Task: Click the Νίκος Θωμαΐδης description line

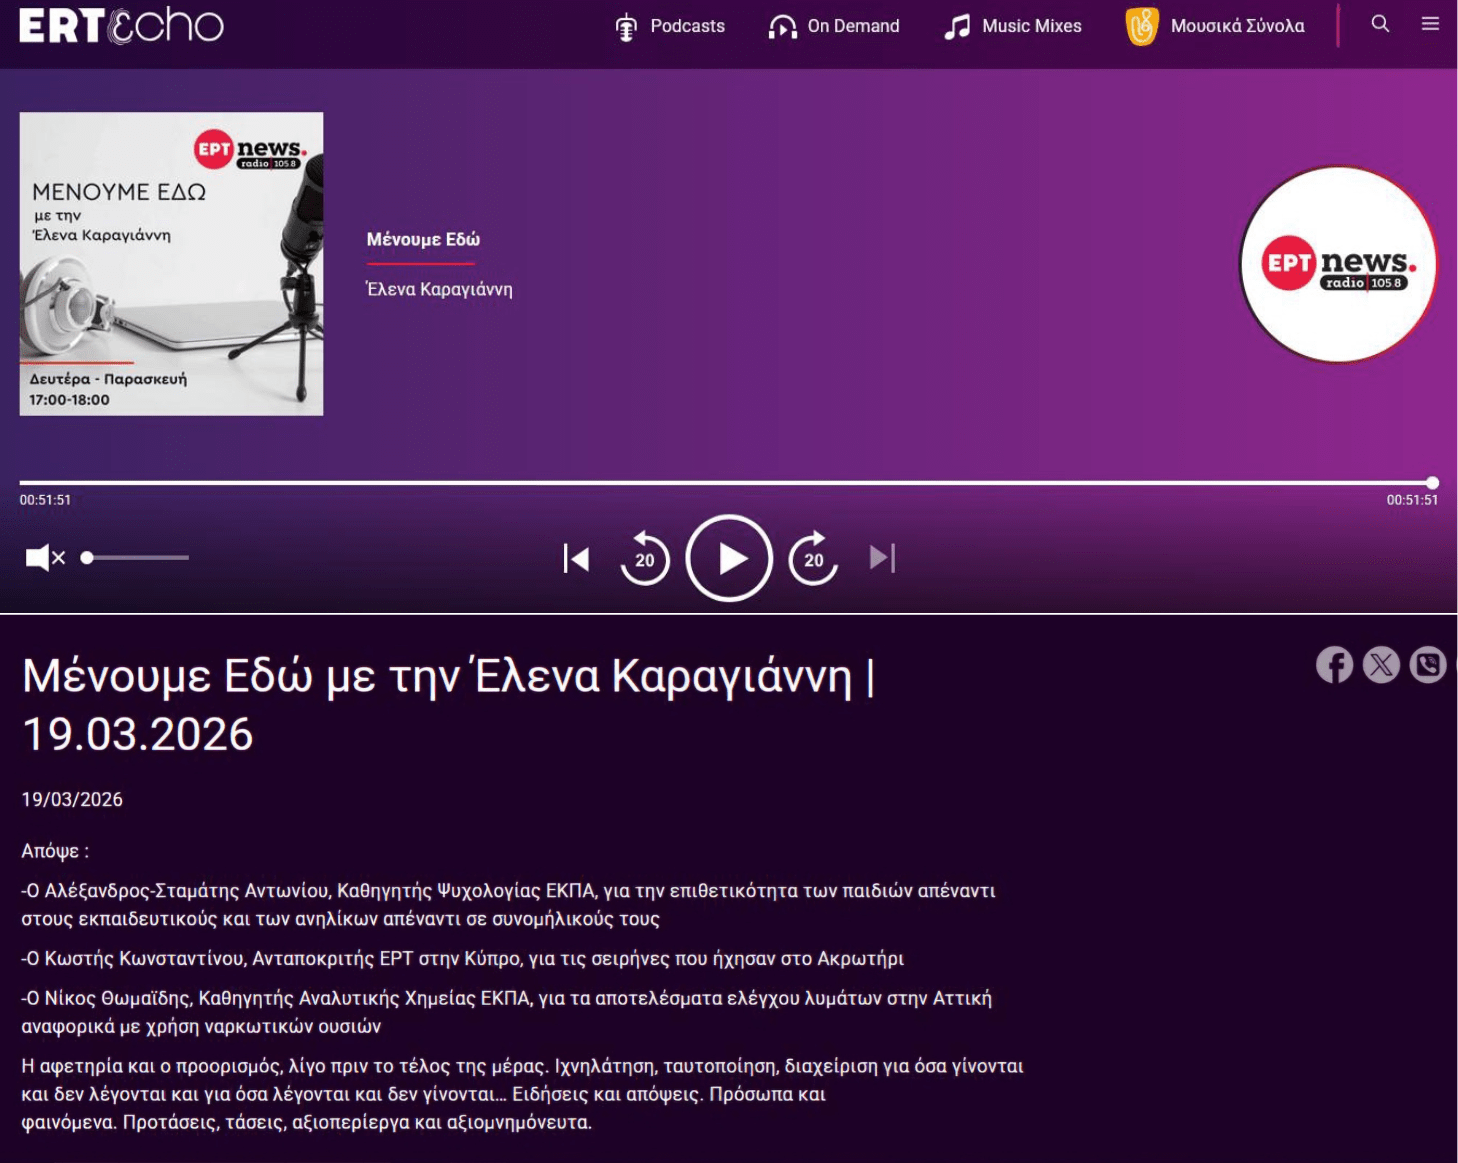Action: (x=506, y=1012)
